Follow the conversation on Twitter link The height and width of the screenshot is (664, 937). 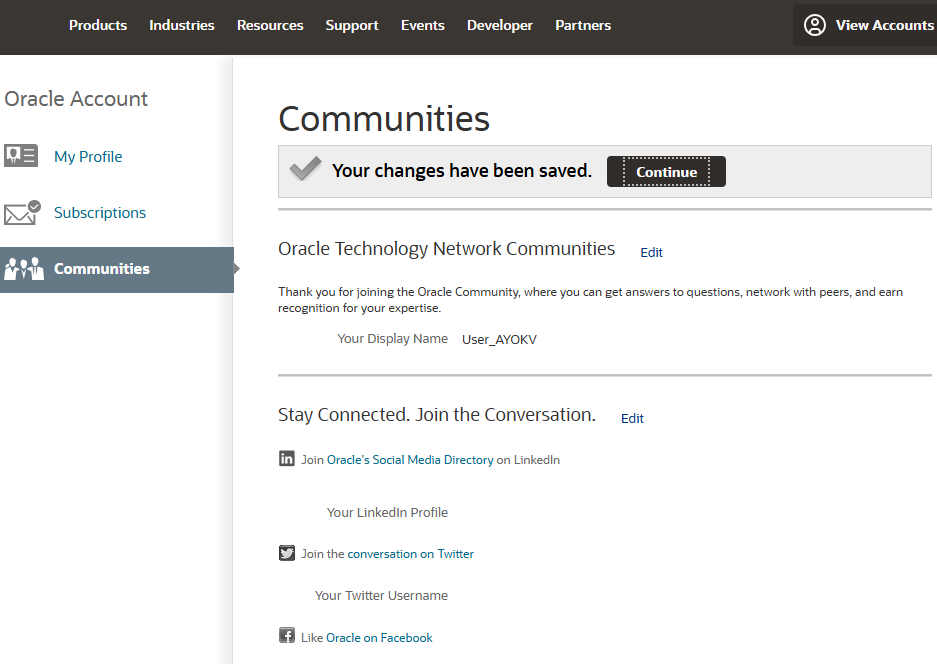click(411, 554)
